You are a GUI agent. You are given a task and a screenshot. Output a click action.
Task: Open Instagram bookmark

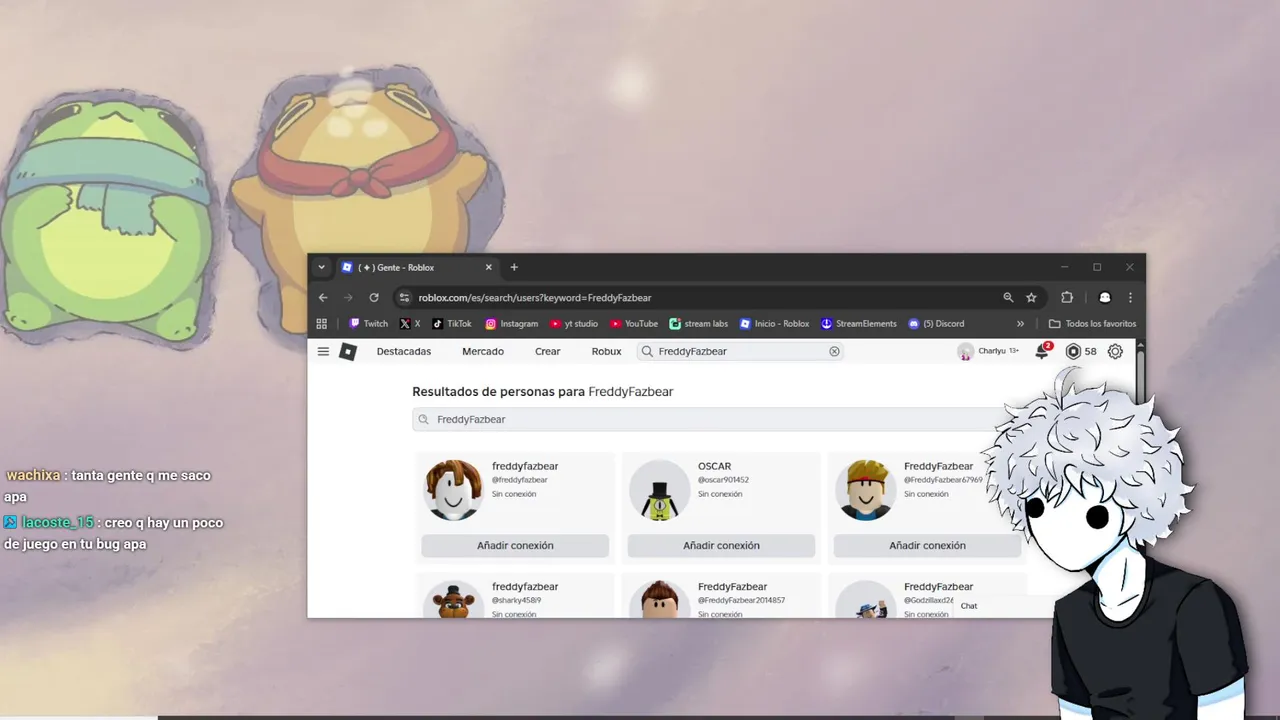tap(512, 323)
